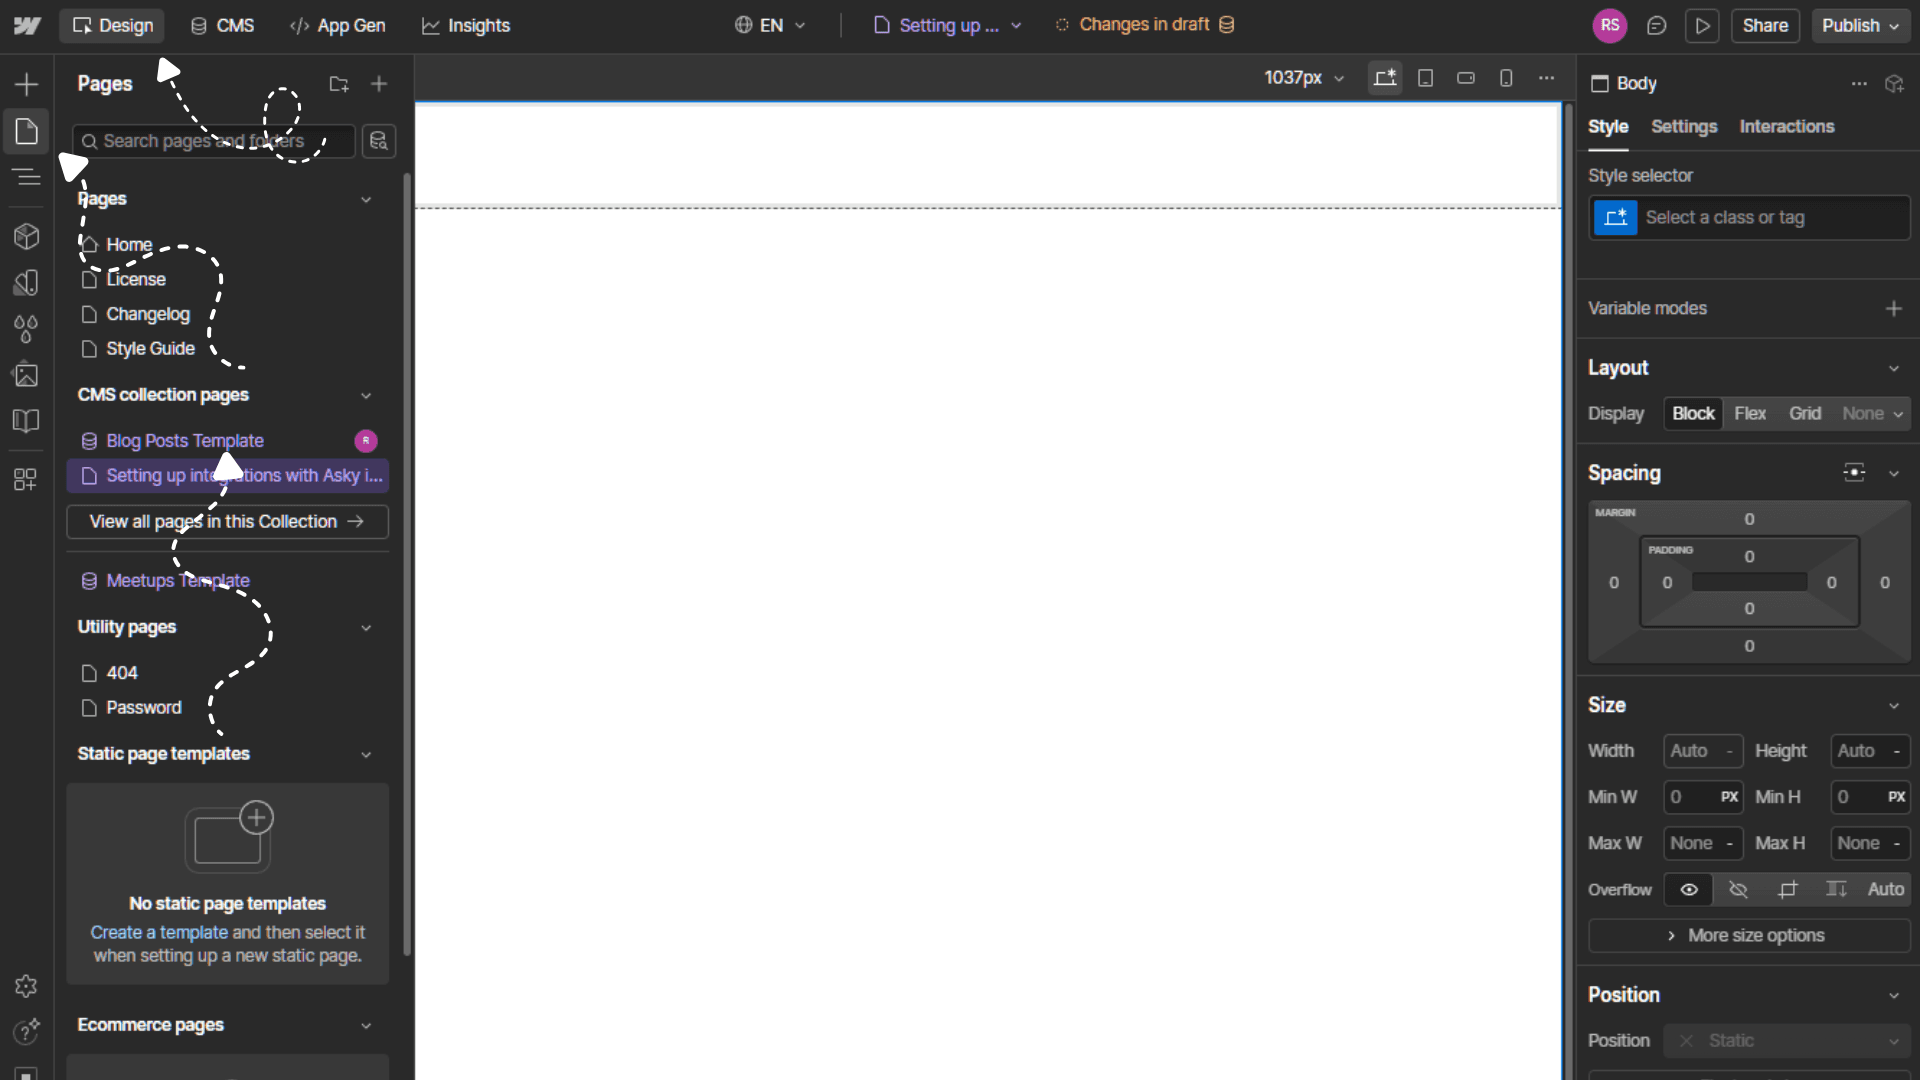Set Overflow to hidden
The width and height of the screenshot is (1920, 1080).
click(x=1738, y=890)
